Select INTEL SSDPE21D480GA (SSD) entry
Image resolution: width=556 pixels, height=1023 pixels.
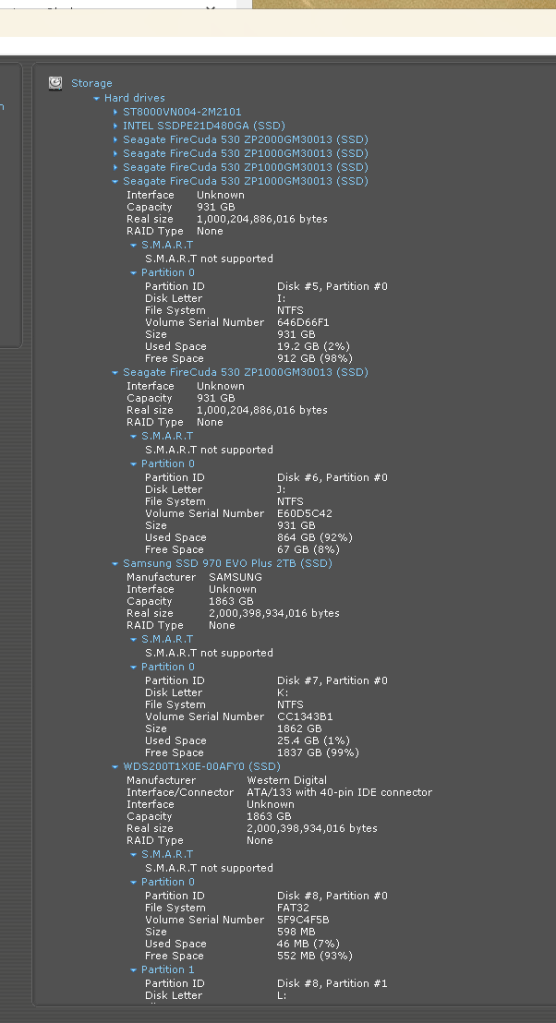pyautogui.click(x=204, y=125)
